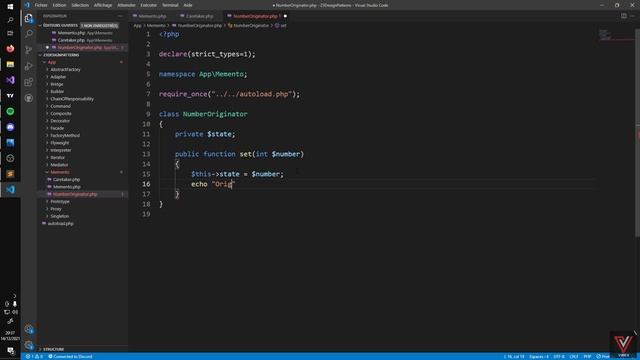The image size is (640, 360).
Task: Open the Explorer view in activity bar
Action: coord(29,18)
